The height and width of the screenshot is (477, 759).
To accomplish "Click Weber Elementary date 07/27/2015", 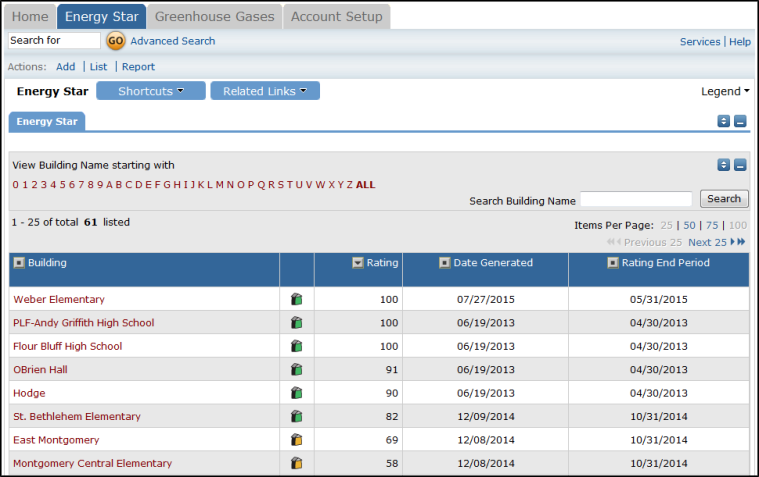I will click(x=486, y=299).
